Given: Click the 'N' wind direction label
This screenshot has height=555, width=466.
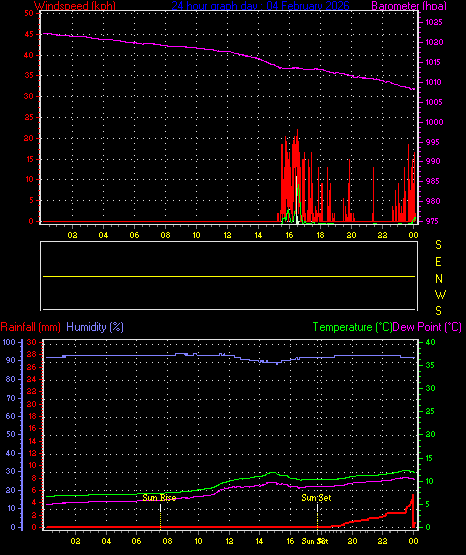Looking at the screenshot, I should click(x=439, y=279).
